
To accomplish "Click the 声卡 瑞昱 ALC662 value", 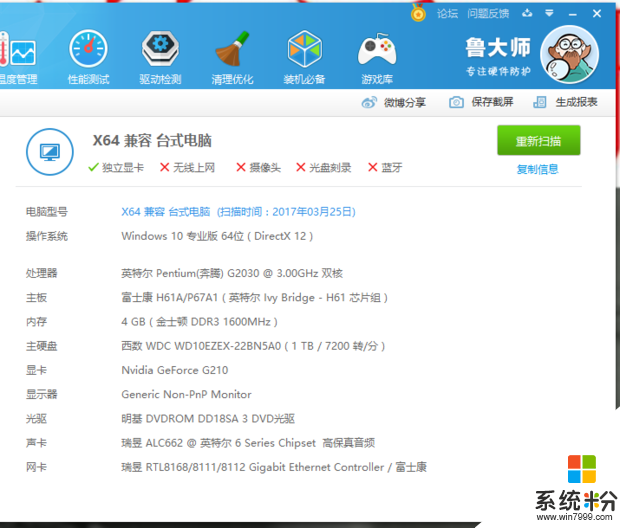I will (248, 443).
